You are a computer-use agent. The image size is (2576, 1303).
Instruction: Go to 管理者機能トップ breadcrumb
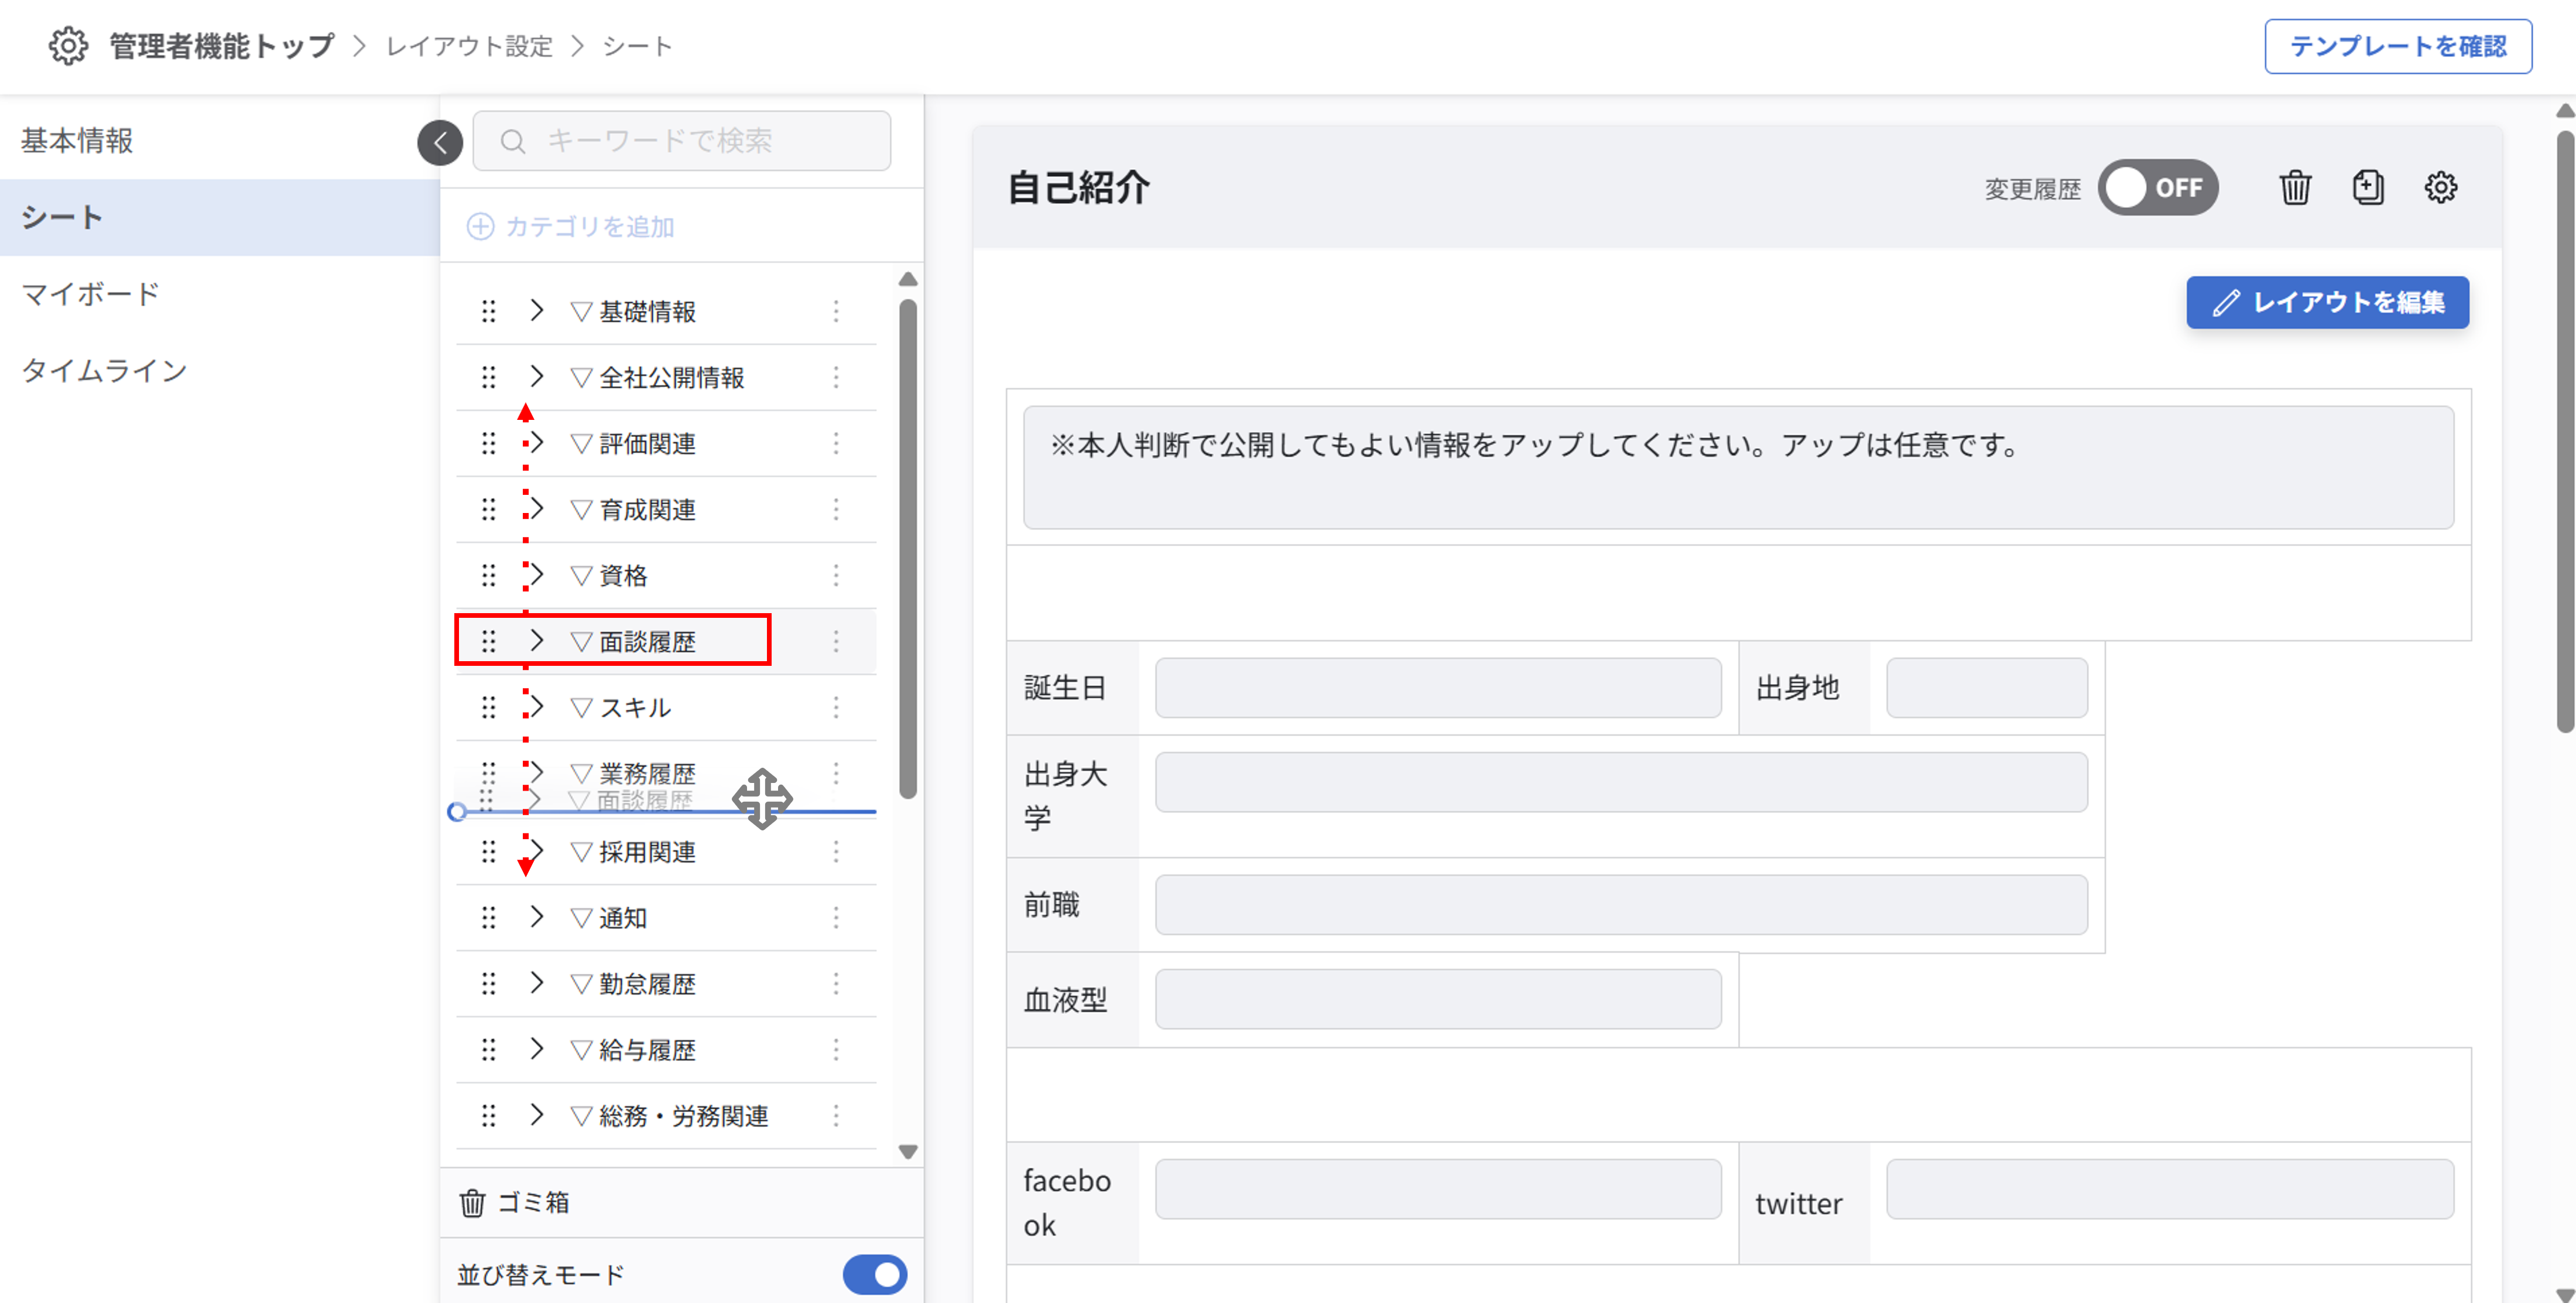pyautogui.click(x=221, y=46)
